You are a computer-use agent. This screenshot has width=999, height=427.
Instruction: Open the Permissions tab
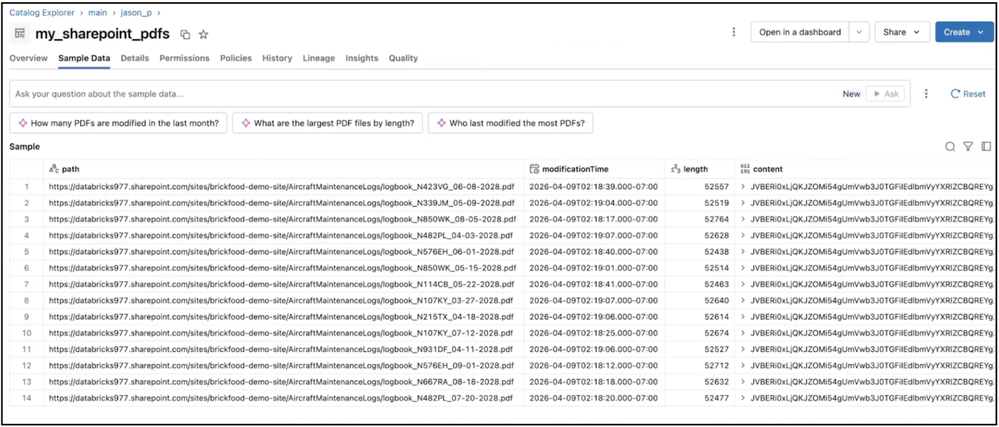(x=184, y=58)
